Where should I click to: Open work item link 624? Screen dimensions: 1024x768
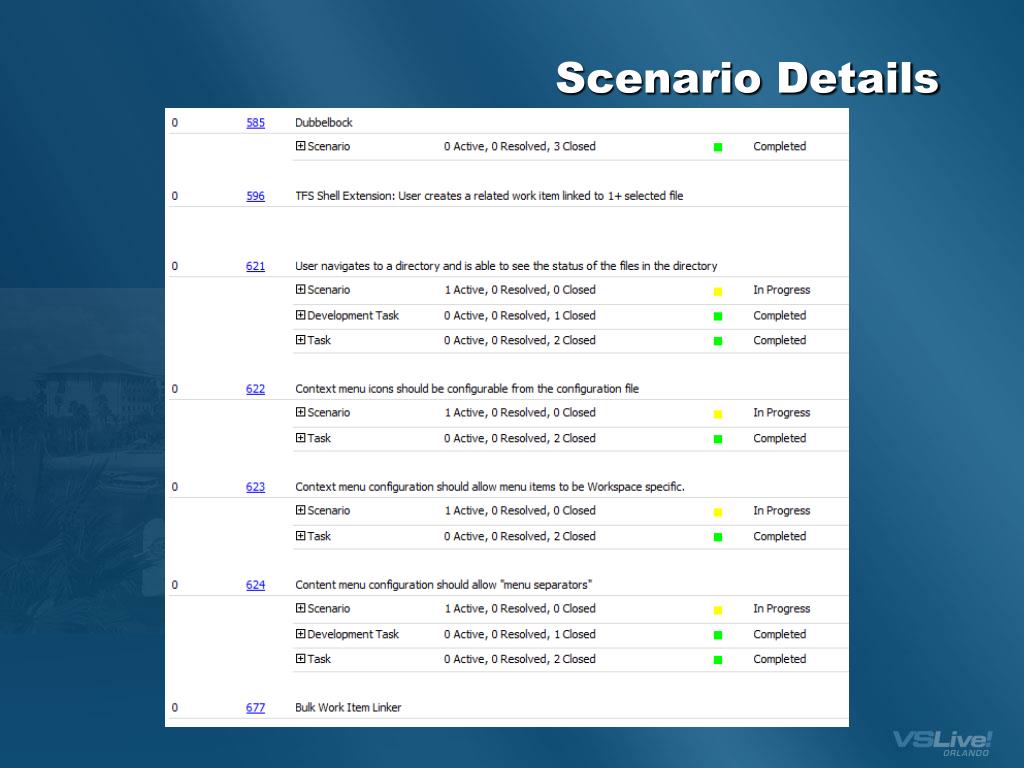click(255, 585)
